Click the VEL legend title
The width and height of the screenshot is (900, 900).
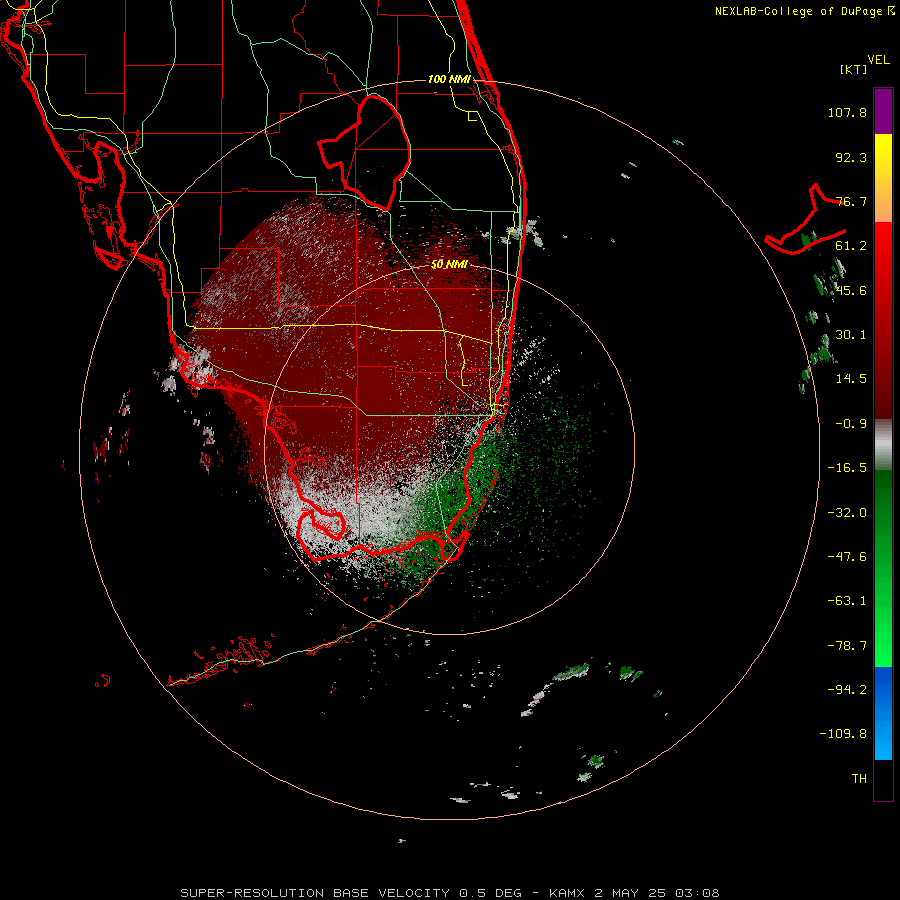[x=878, y=60]
